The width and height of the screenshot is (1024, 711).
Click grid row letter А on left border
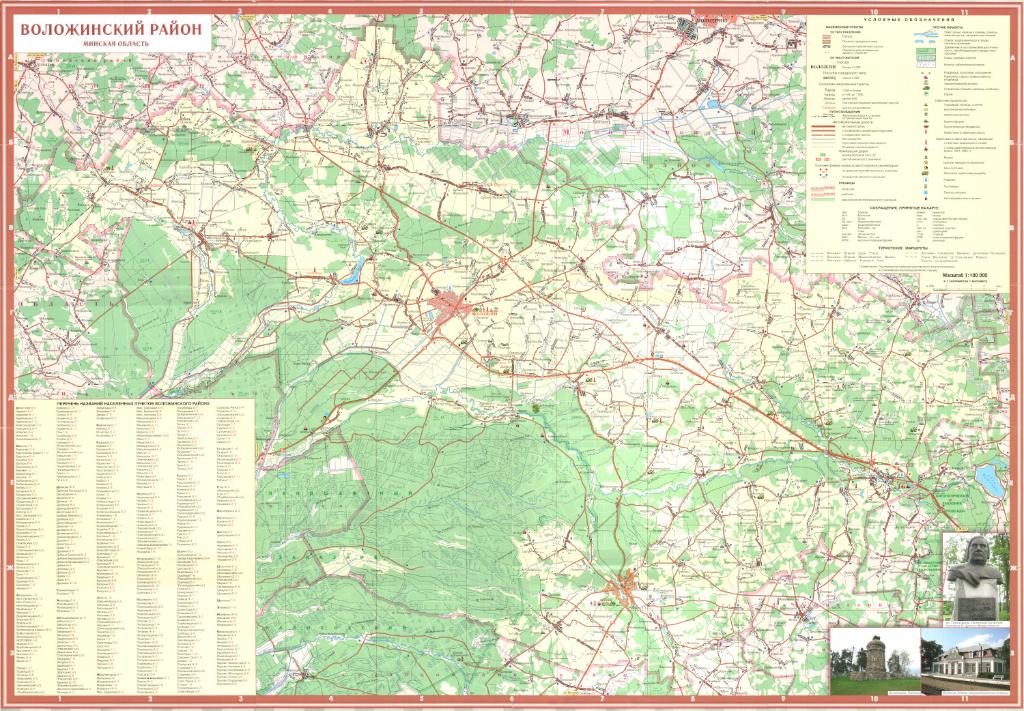click(9, 62)
